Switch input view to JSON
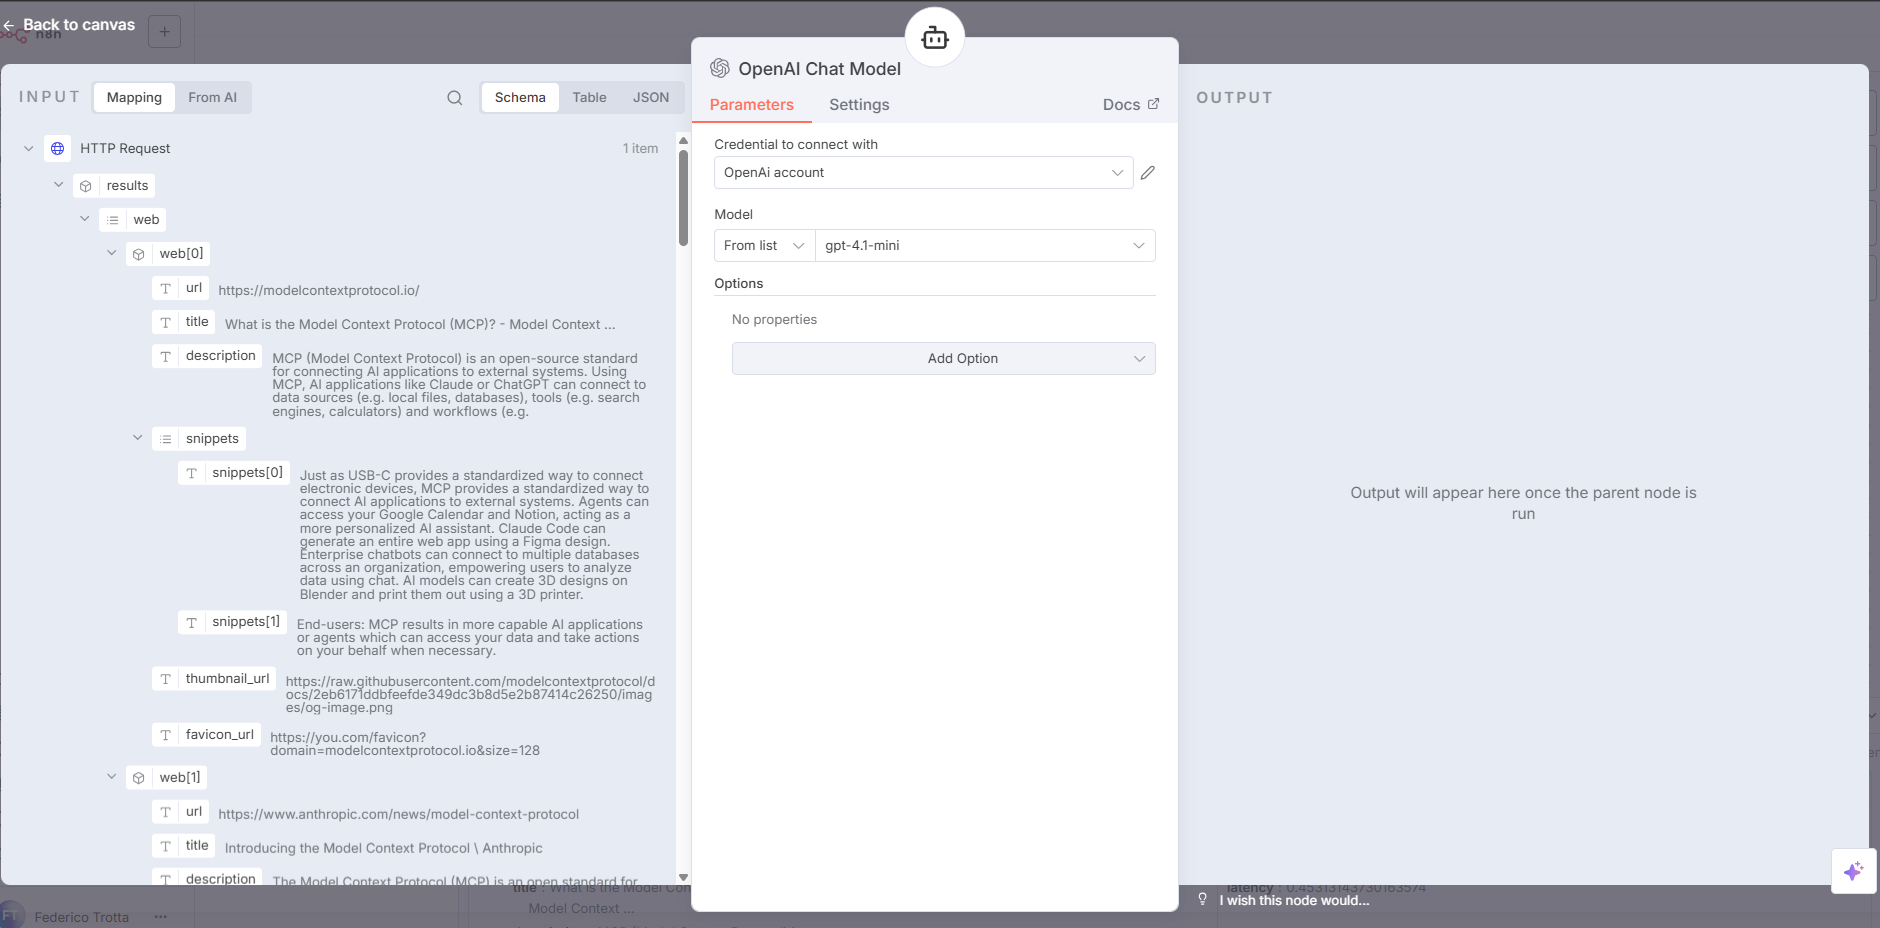The height and width of the screenshot is (928, 1880). tap(651, 97)
